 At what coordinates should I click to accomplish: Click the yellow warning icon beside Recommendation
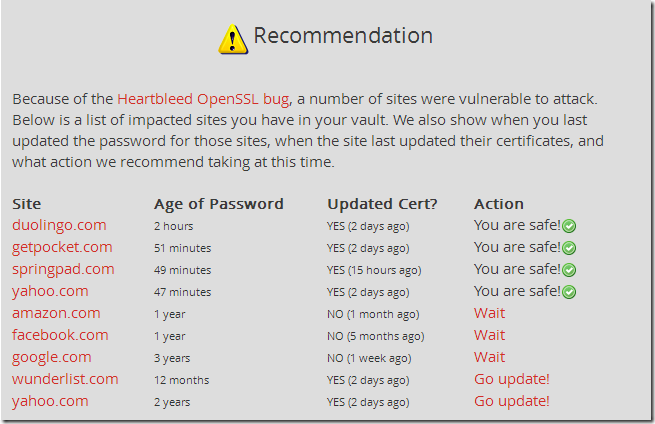point(233,38)
